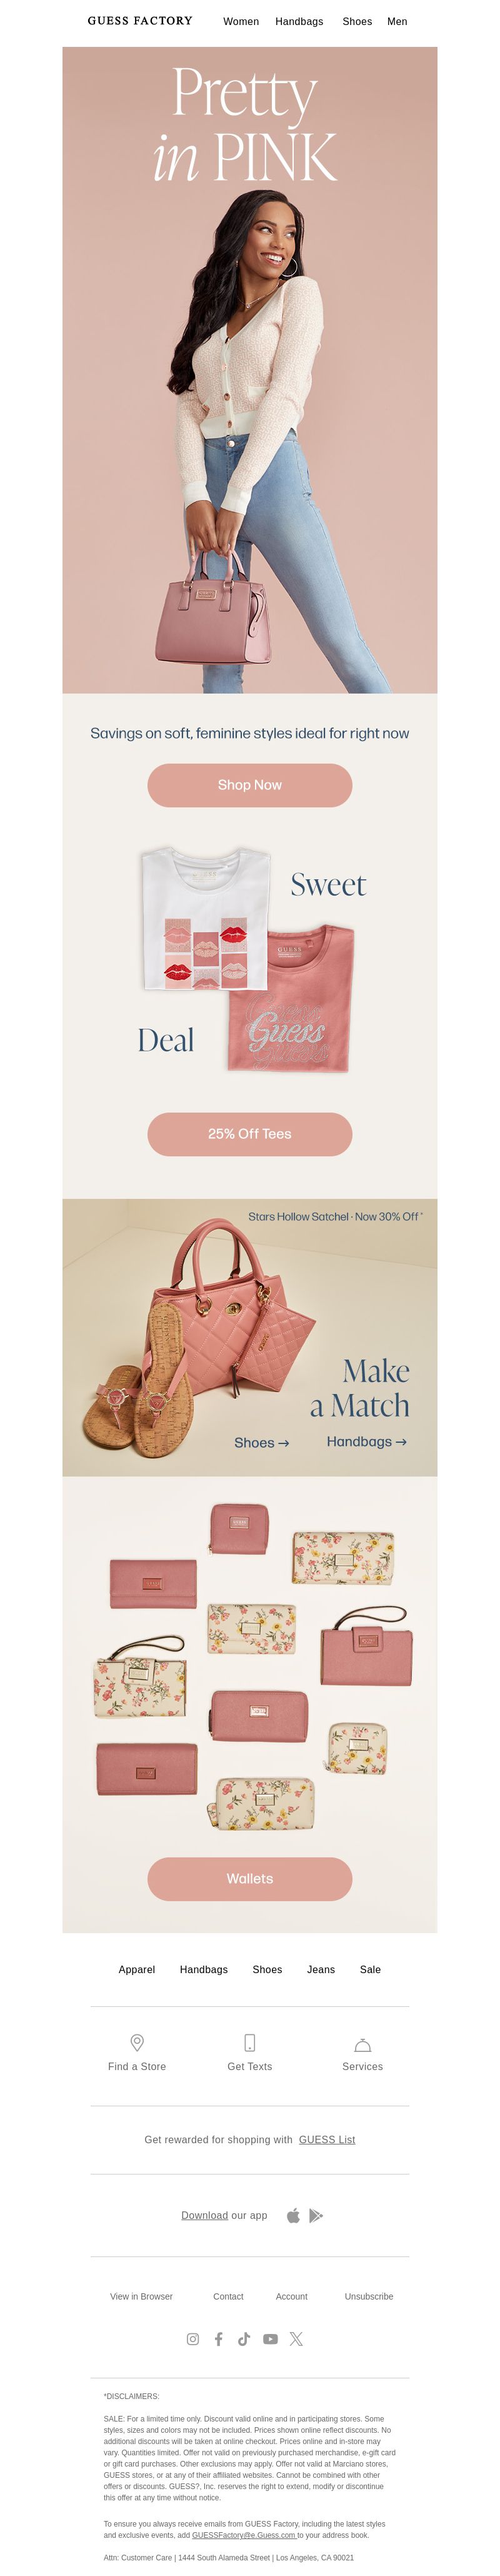The image size is (500, 2576).
Task: Open the TikTok social icon
Action: point(244,2339)
